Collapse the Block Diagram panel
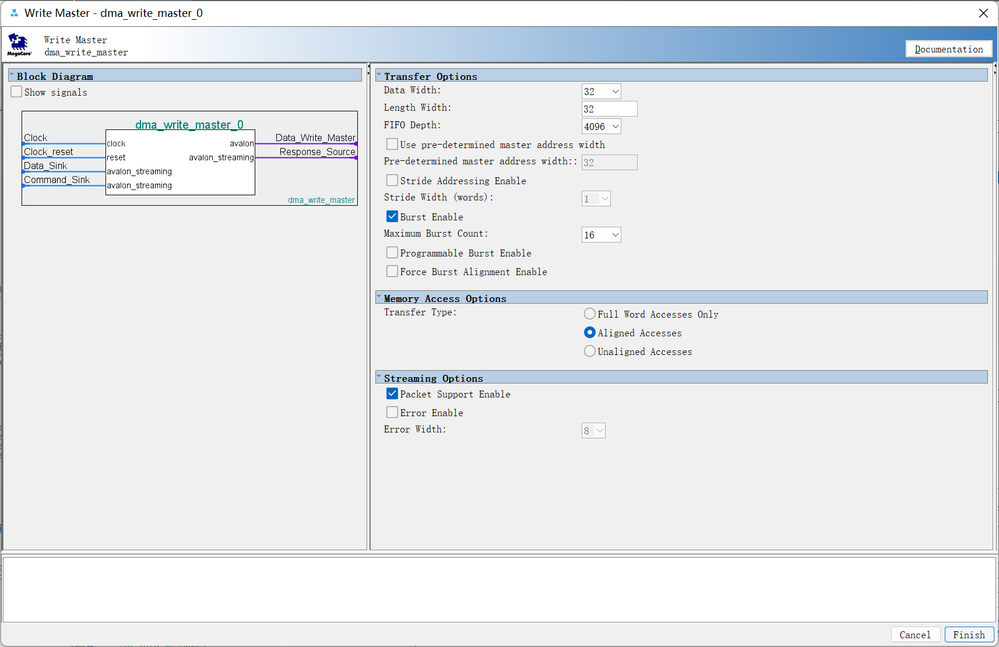The image size is (999, 647). [x=12, y=76]
